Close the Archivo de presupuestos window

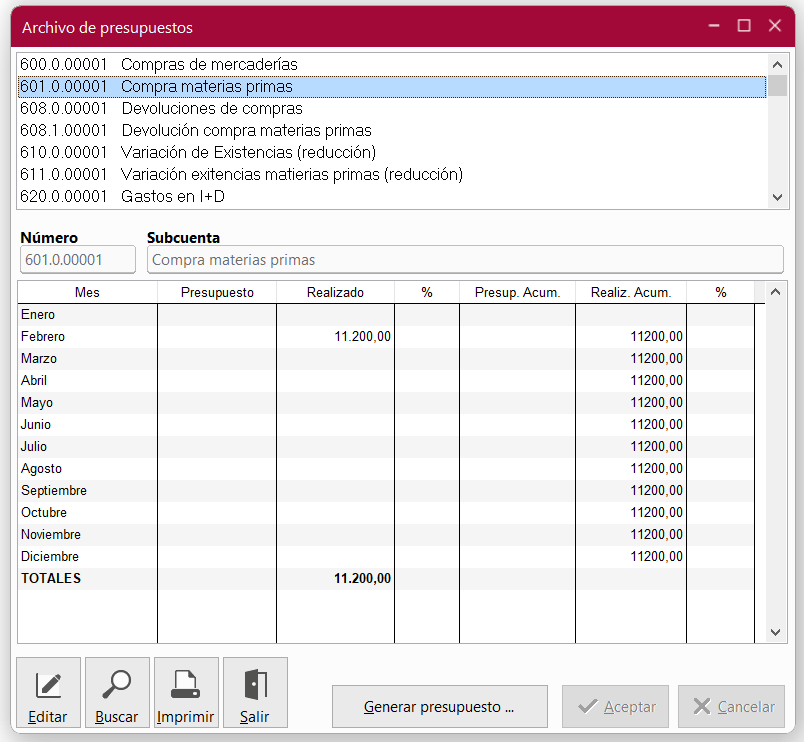pos(775,26)
